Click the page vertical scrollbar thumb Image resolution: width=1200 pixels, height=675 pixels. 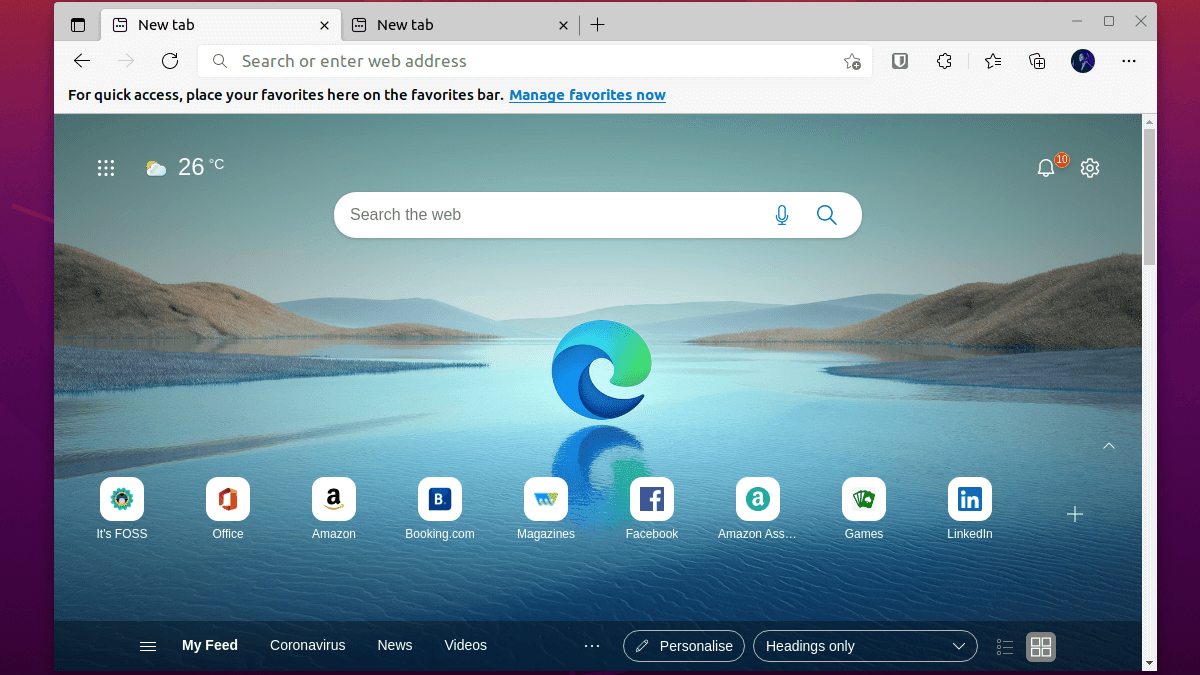1149,196
